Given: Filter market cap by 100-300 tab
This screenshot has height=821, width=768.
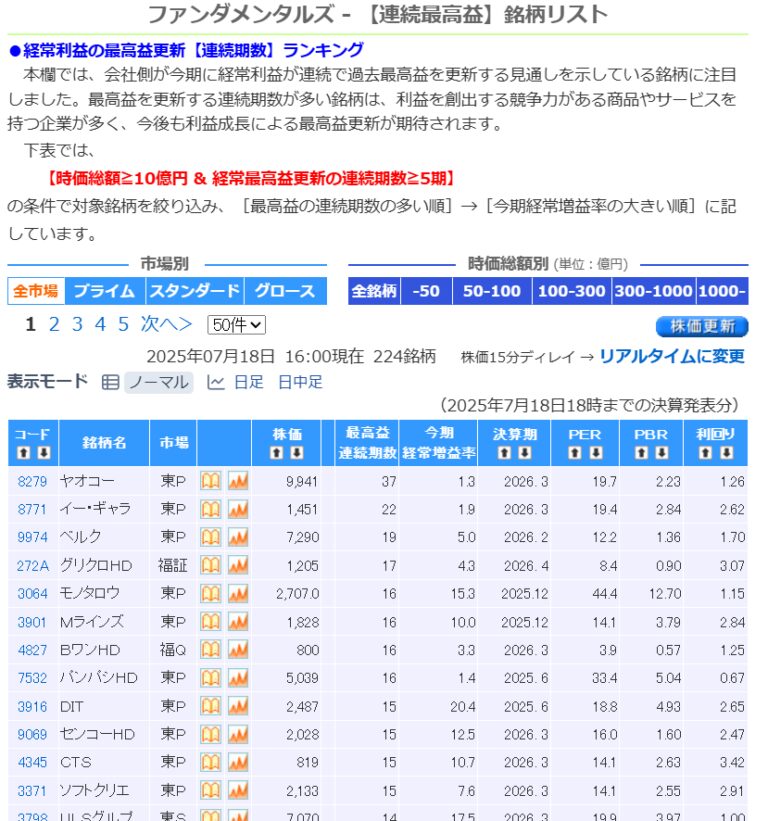Looking at the screenshot, I should click(x=571, y=291).
